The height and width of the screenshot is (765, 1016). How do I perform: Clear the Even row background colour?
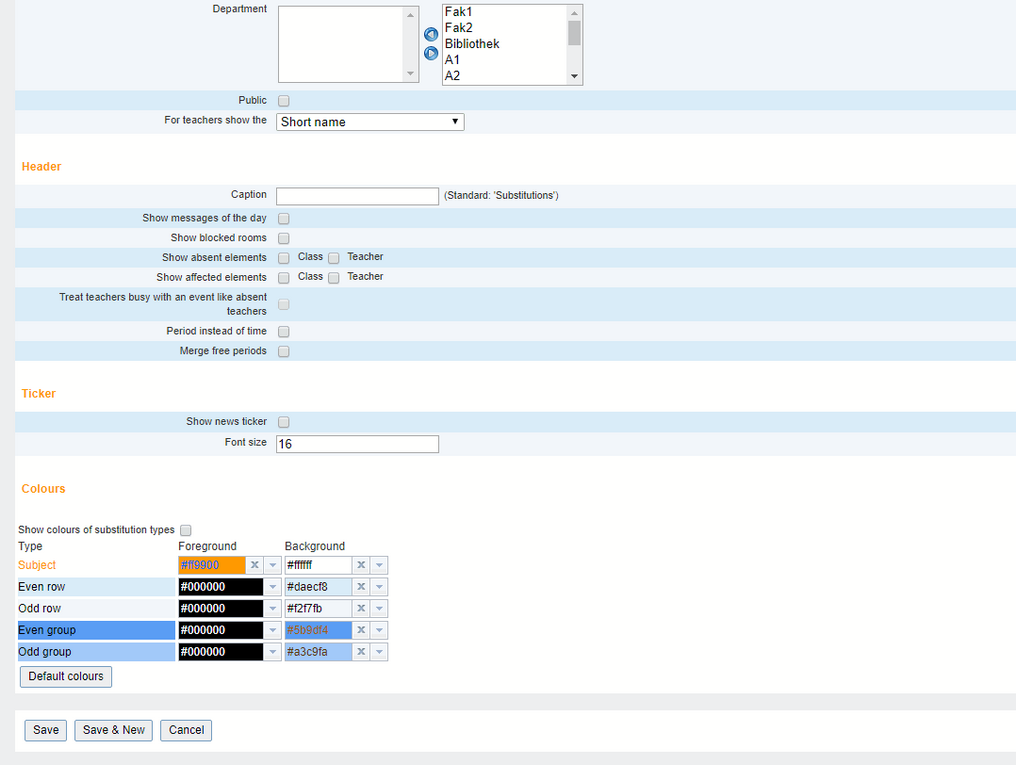tap(361, 587)
